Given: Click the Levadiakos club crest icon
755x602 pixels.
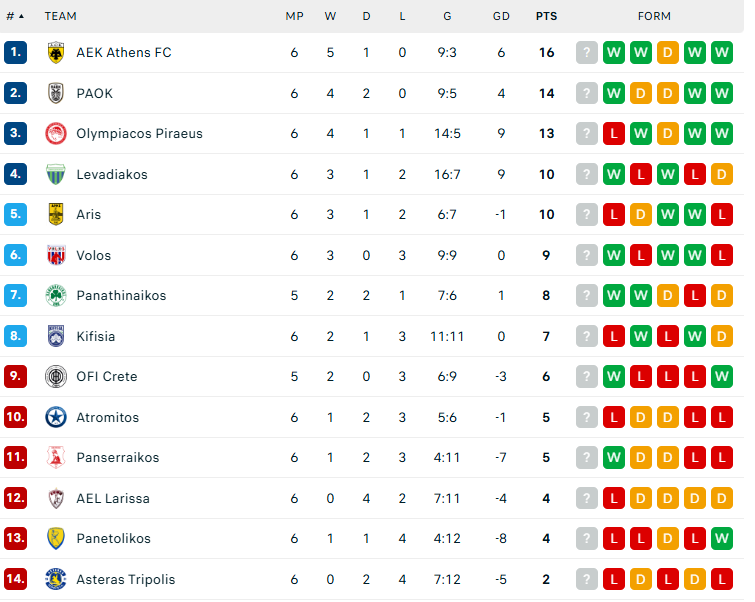Looking at the screenshot, I should 56,174.
